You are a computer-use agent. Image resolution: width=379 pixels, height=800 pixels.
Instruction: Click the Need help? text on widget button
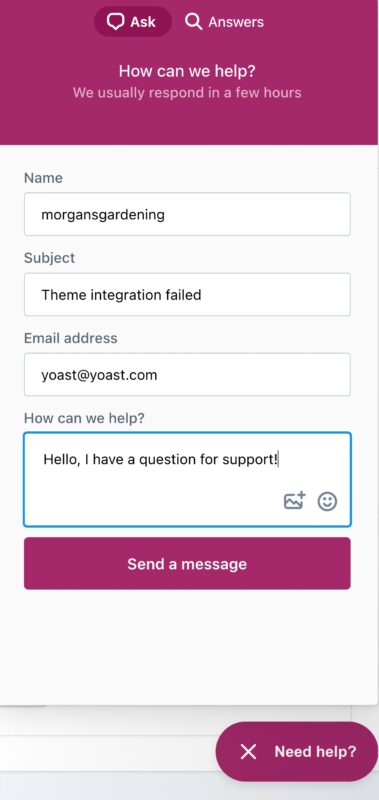click(315, 751)
